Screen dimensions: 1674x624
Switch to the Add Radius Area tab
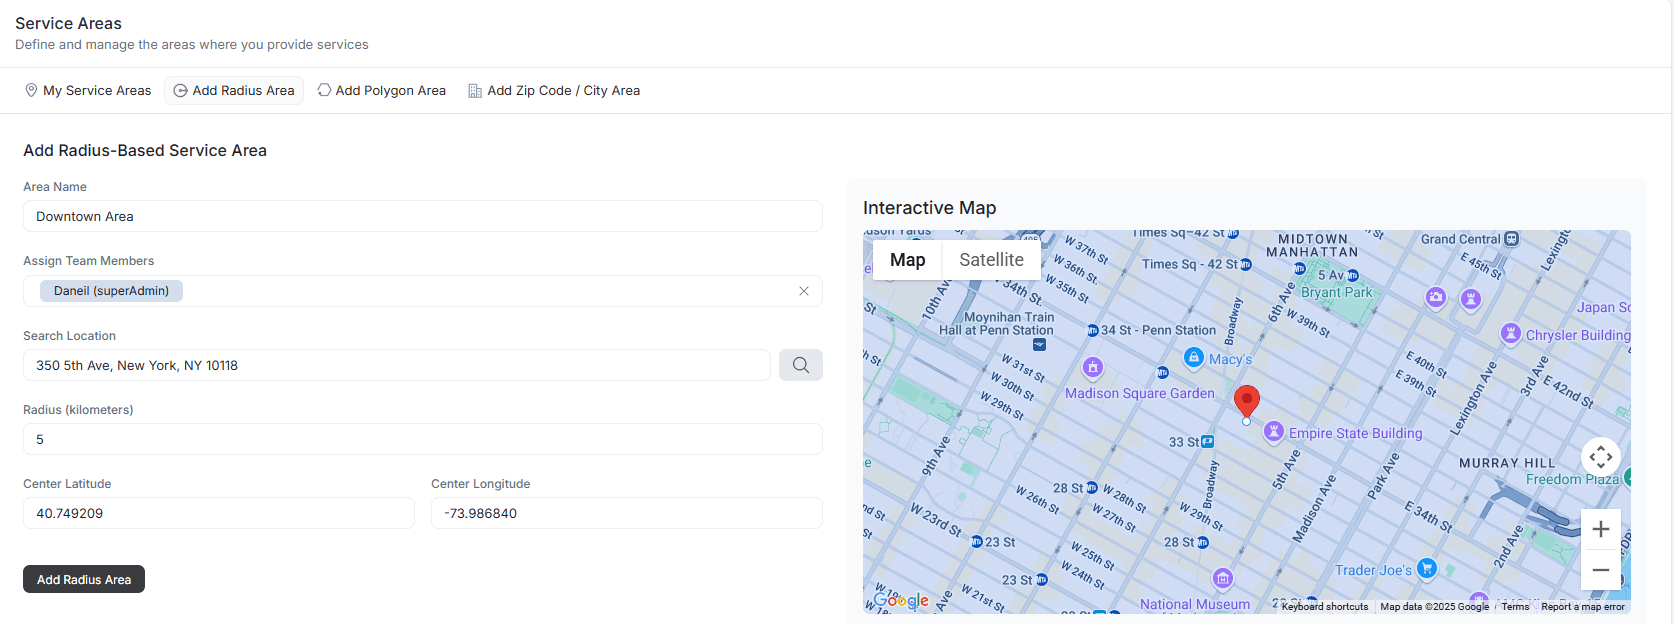[x=234, y=90]
